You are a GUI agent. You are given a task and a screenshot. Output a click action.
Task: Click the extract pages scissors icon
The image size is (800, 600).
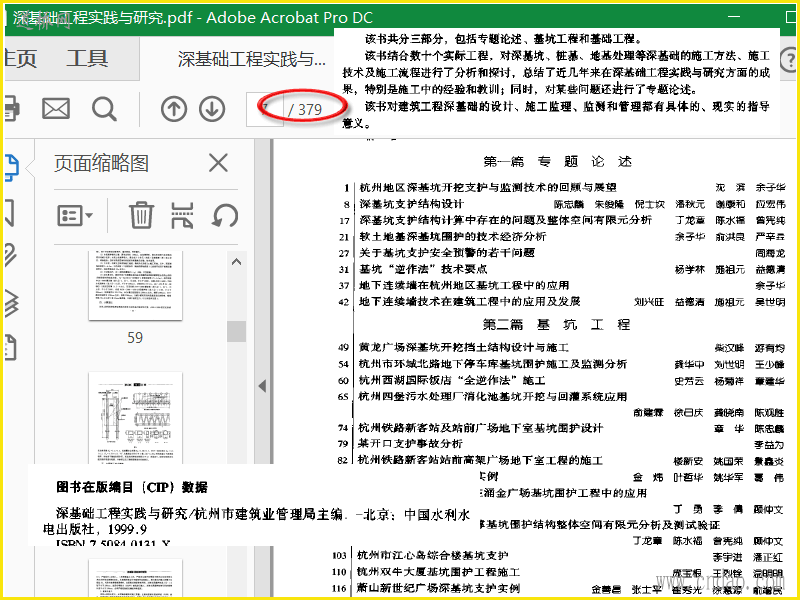click(x=182, y=215)
